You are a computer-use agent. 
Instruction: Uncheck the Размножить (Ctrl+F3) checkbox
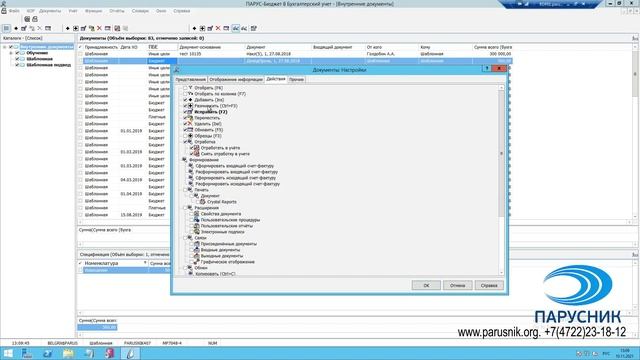(185, 106)
